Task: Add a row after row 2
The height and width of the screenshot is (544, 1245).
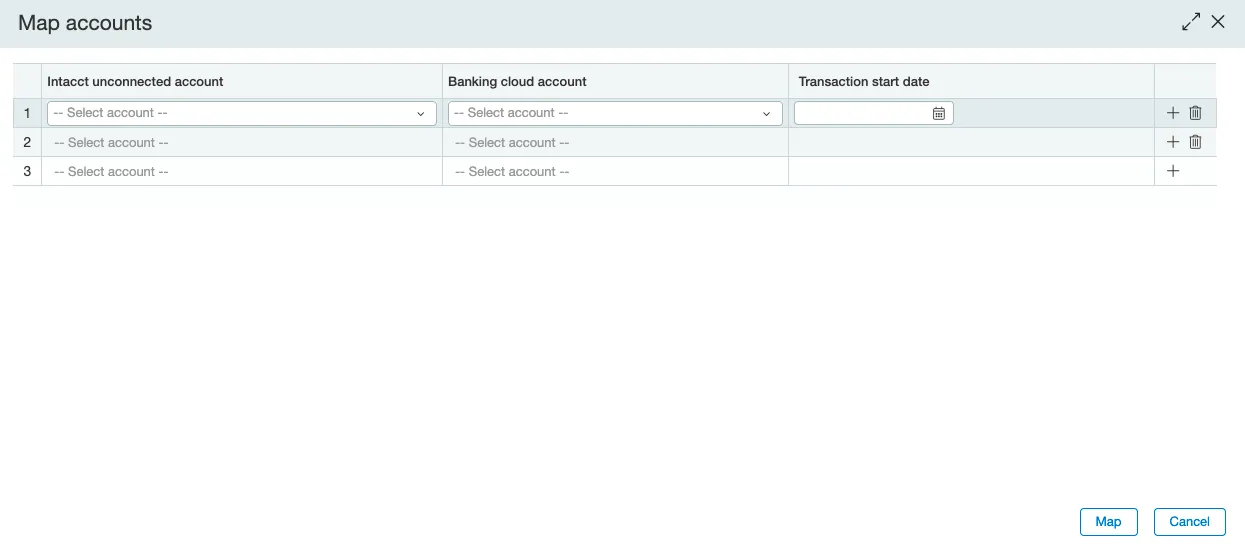Action: (x=1173, y=142)
